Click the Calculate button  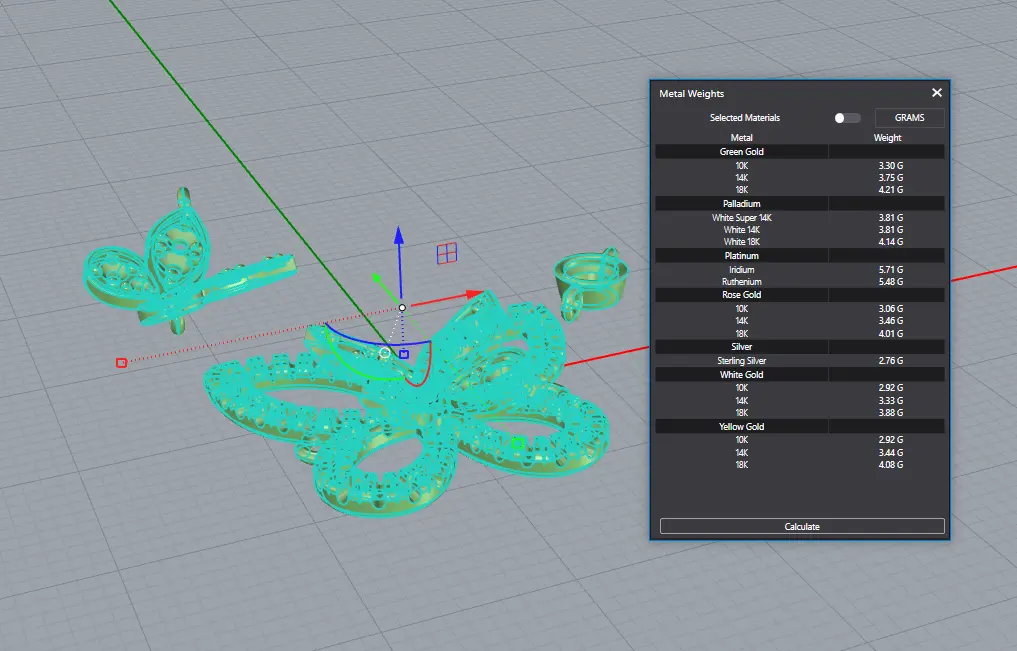click(802, 526)
